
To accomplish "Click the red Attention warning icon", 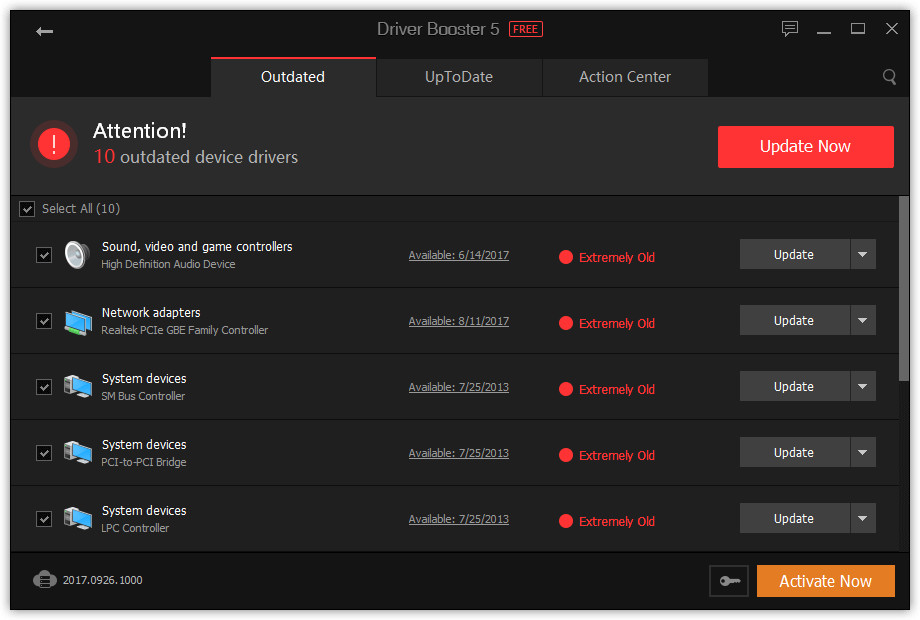I will coord(53,145).
